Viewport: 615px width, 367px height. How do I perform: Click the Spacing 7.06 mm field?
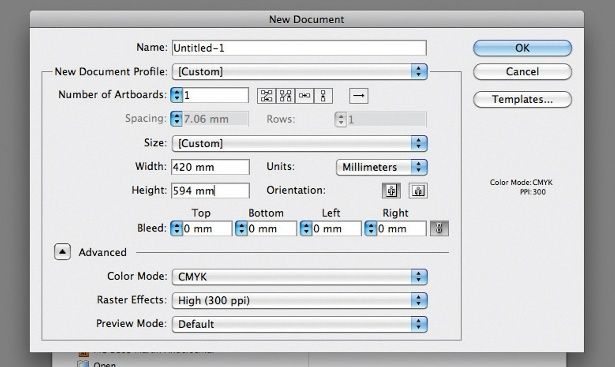(216, 119)
